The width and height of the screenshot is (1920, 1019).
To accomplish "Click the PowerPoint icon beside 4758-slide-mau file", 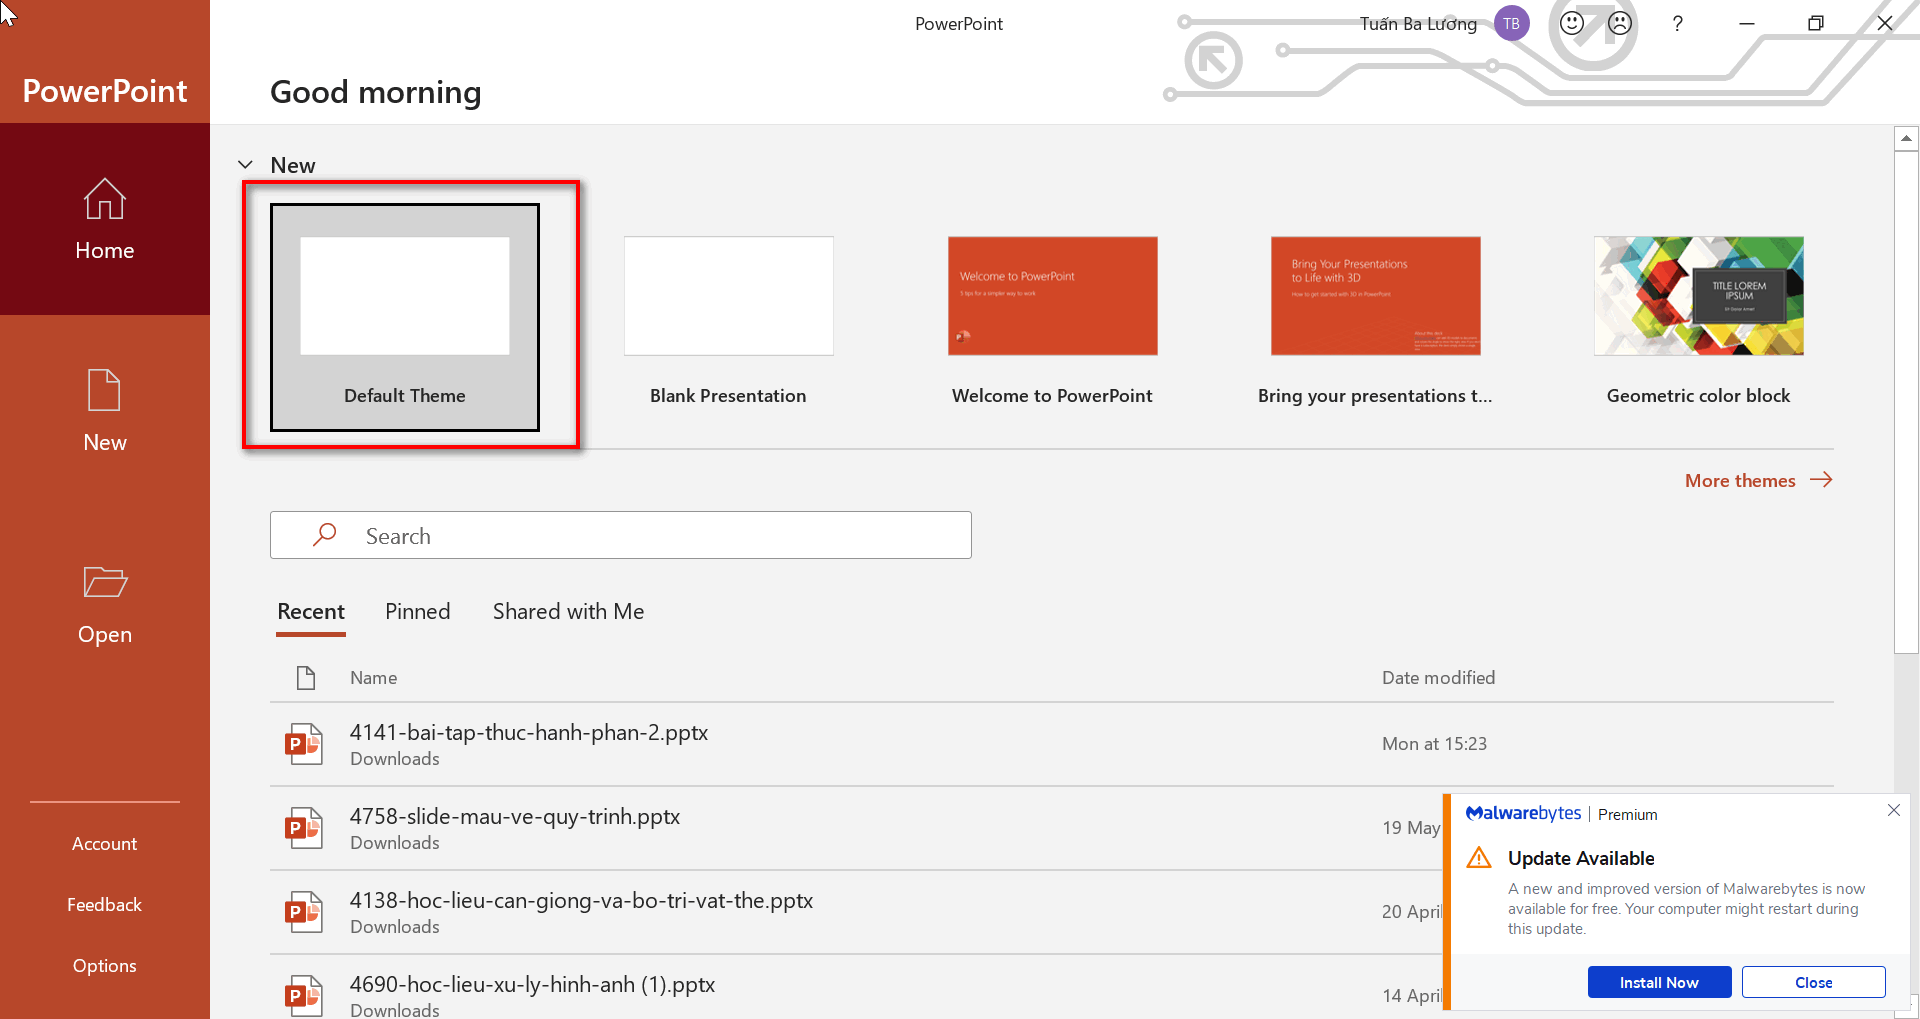I will (304, 828).
